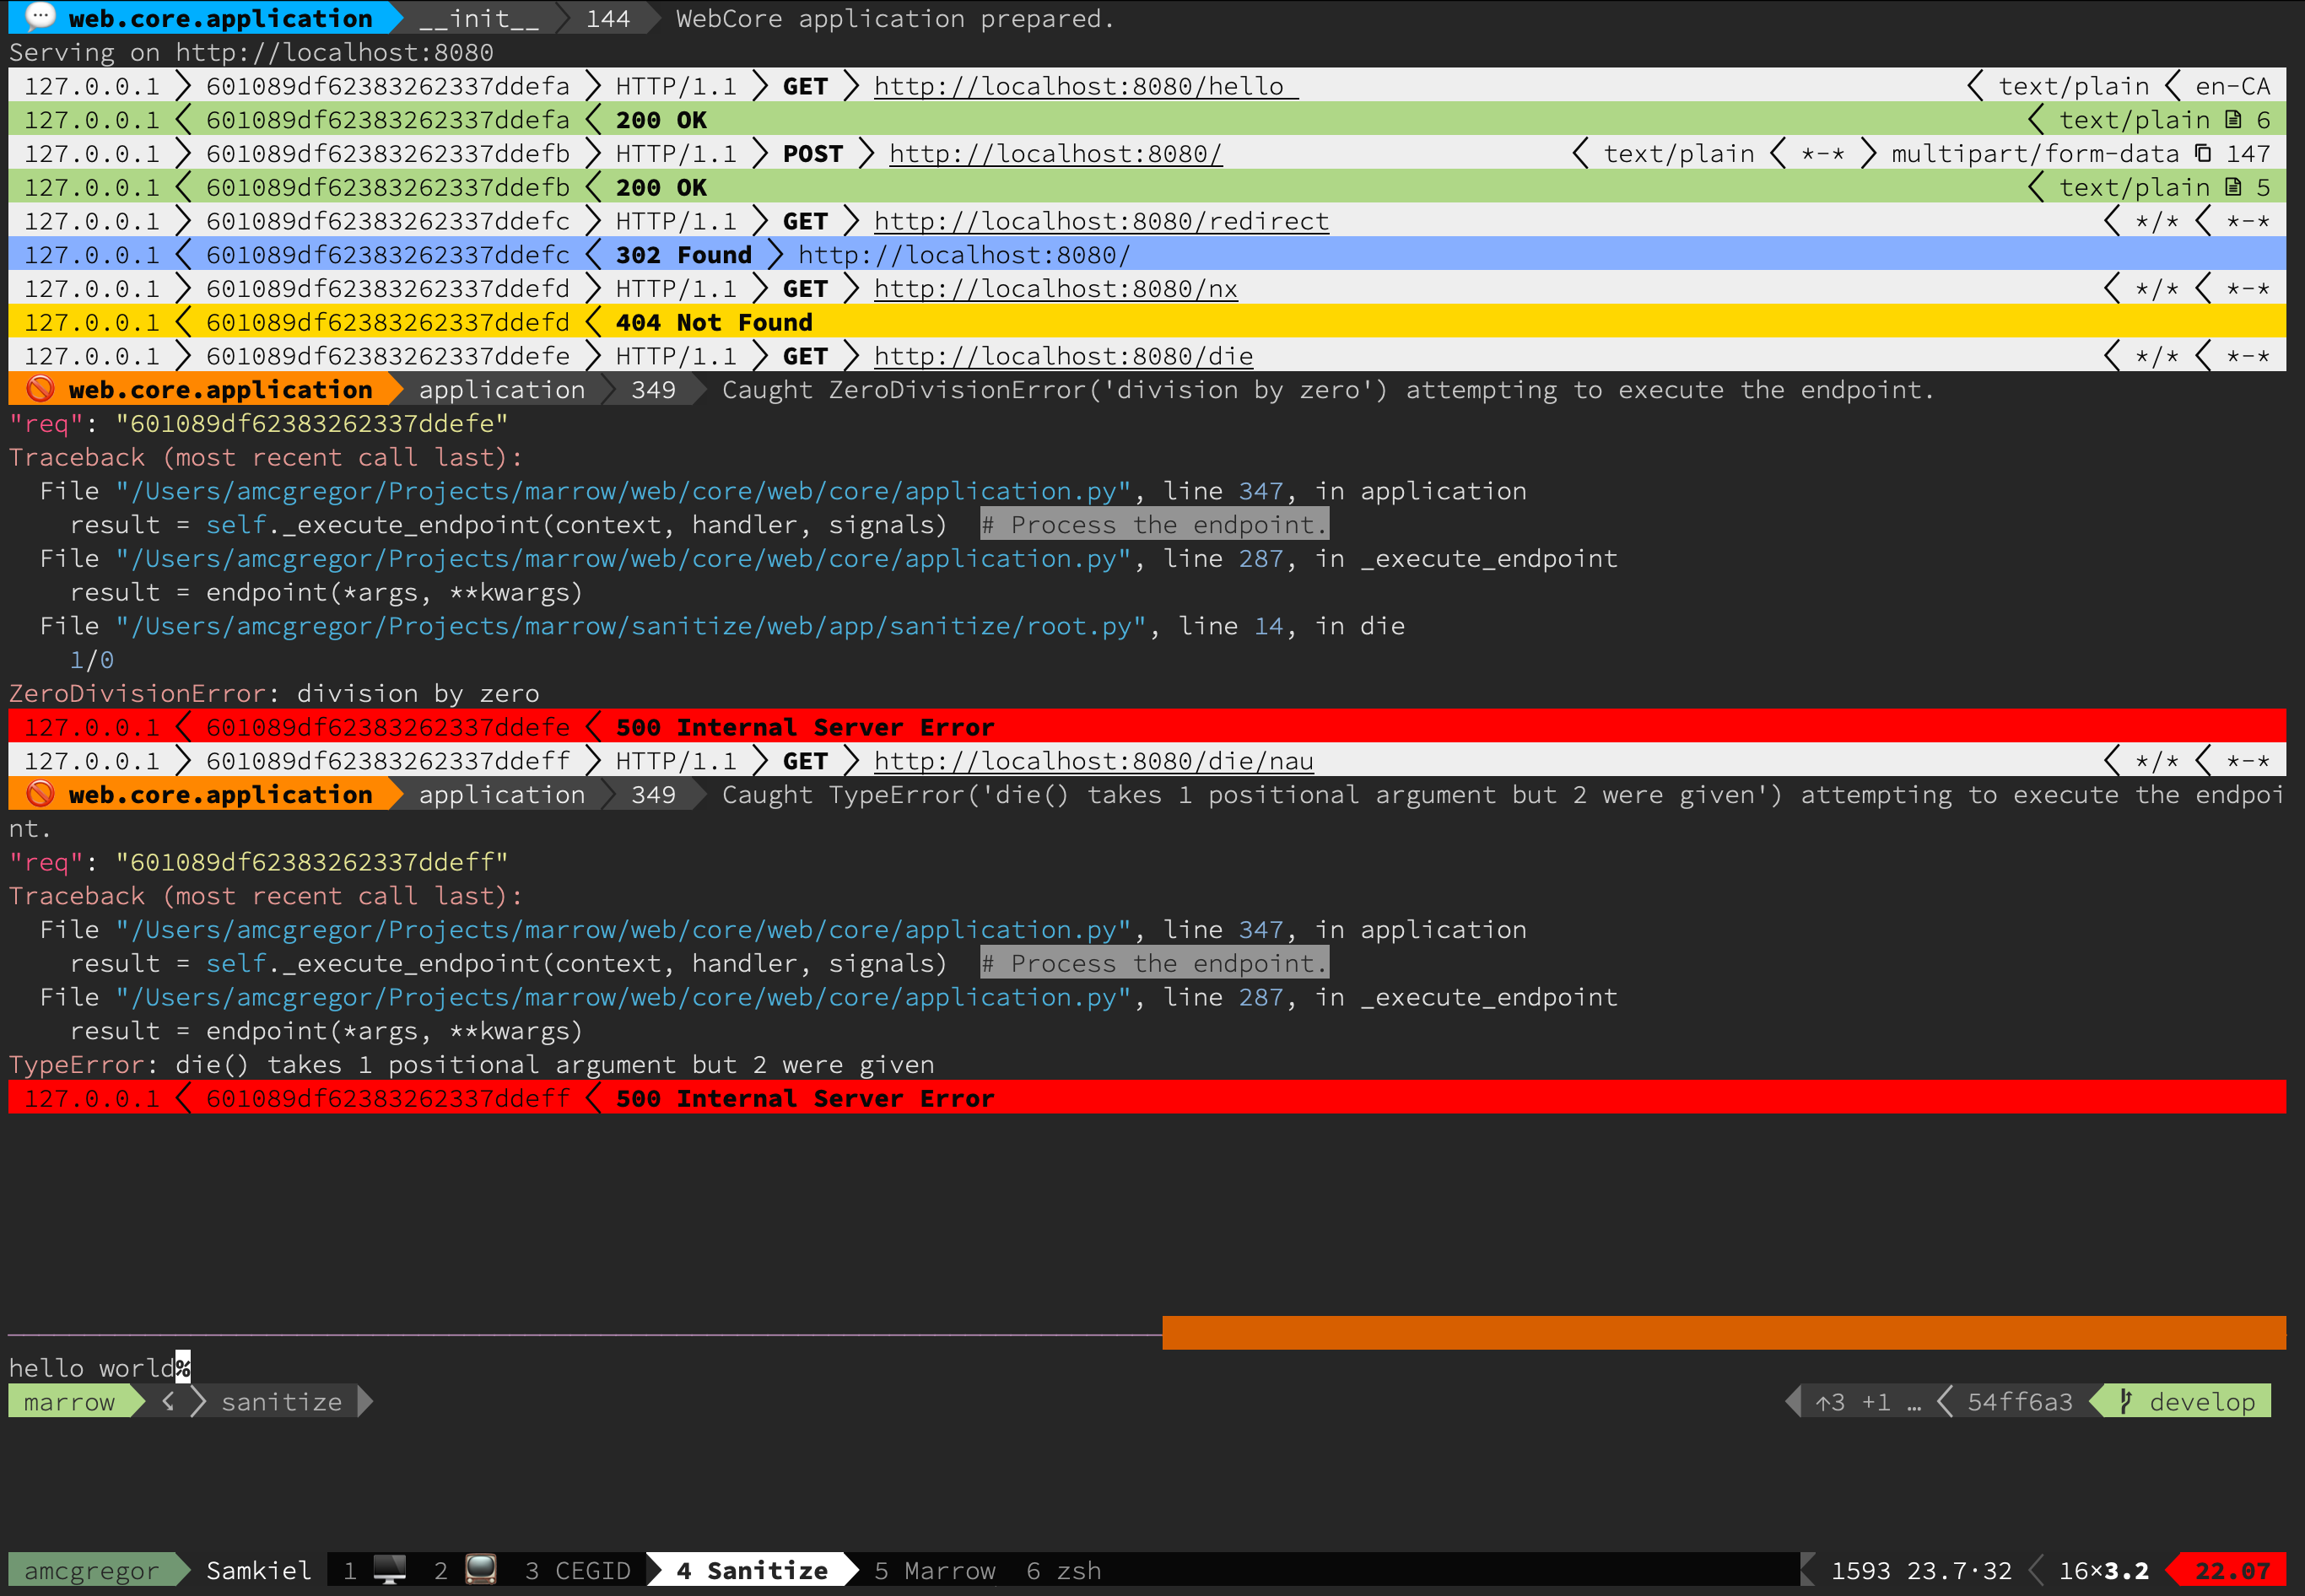
Task: Switch to the 5 Marrow tmux window
Action: pos(934,1570)
